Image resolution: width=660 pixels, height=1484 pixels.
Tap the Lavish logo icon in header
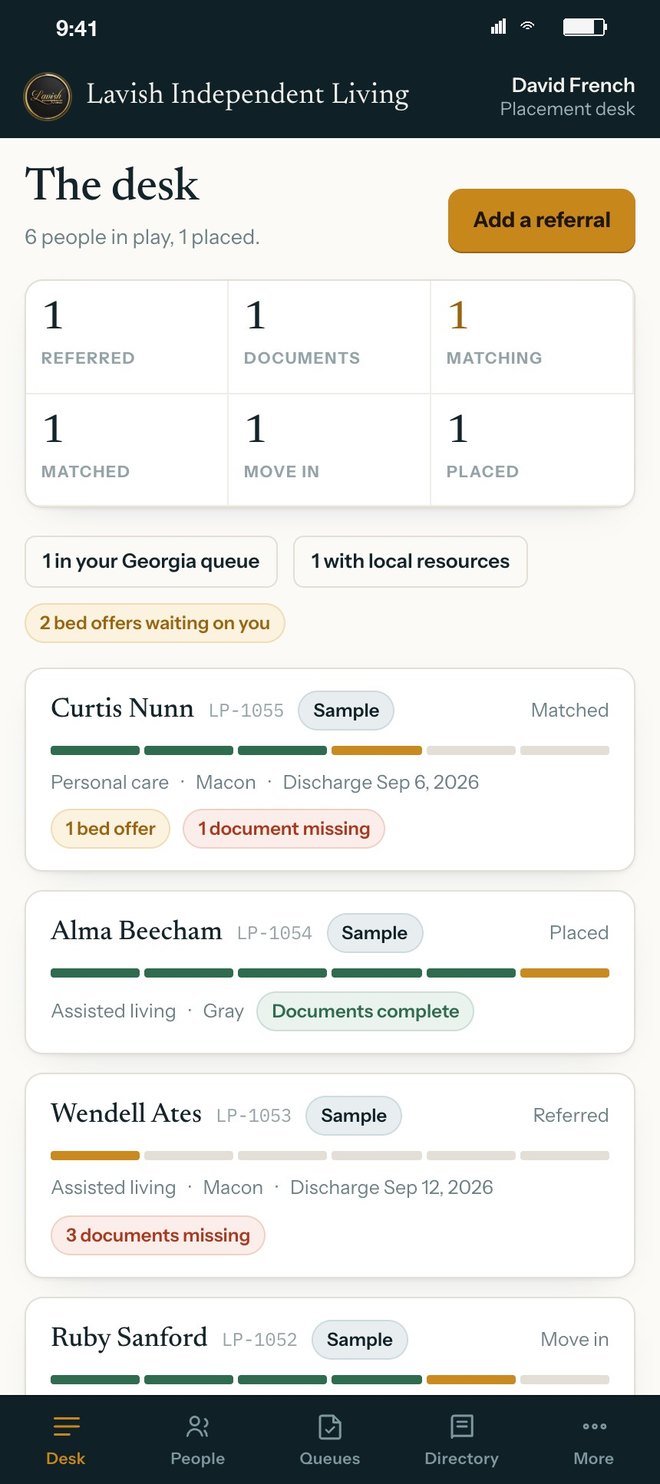pyautogui.click(x=47, y=97)
